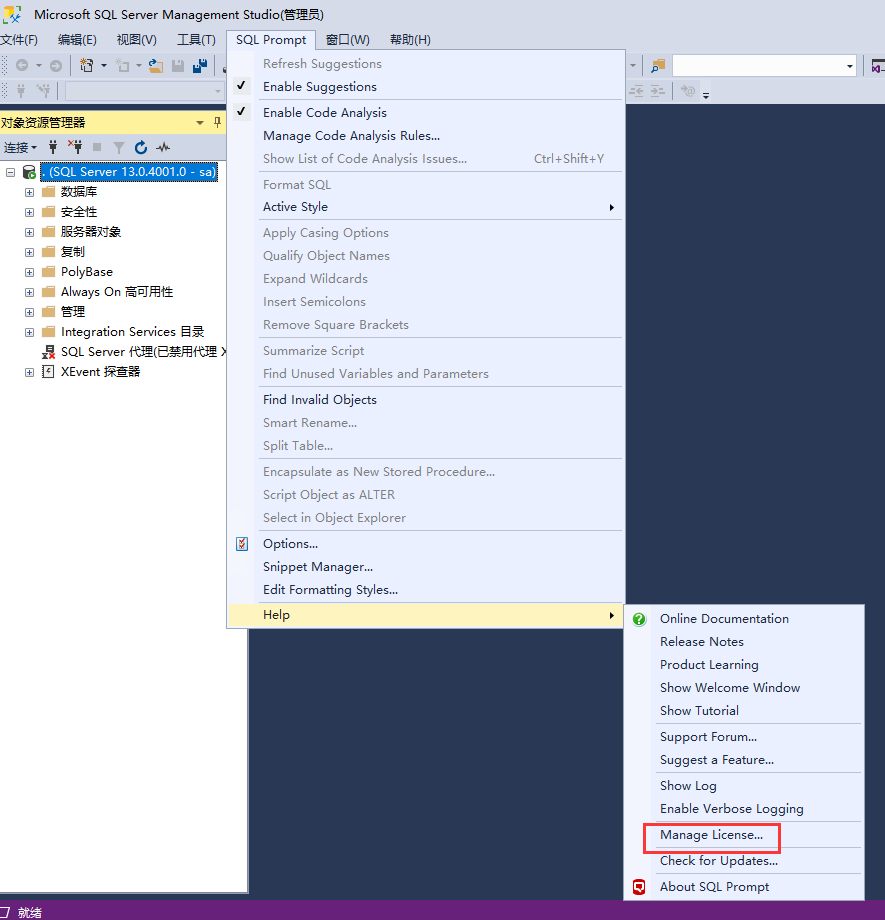Viewport: 885px width, 920px height.
Task: Click the New Query toolbar icon
Action: tap(87, 66)
